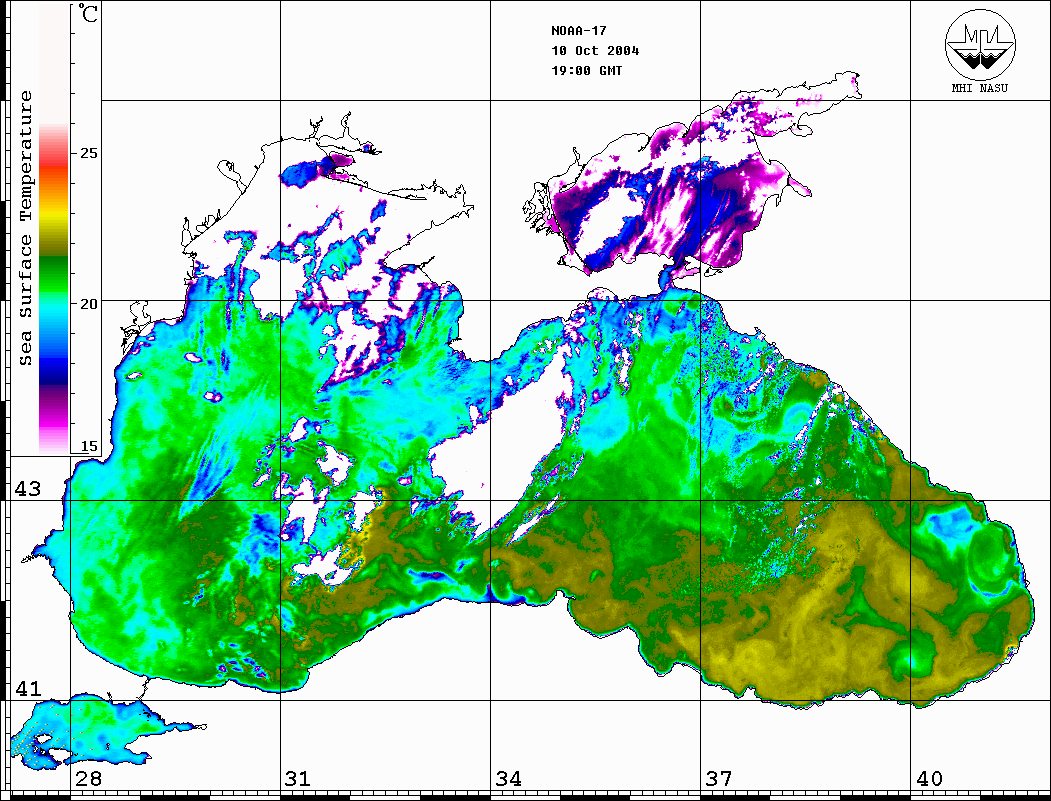
Task: Click the 'NOAA-17' satellite label
Action: (578, 31)
